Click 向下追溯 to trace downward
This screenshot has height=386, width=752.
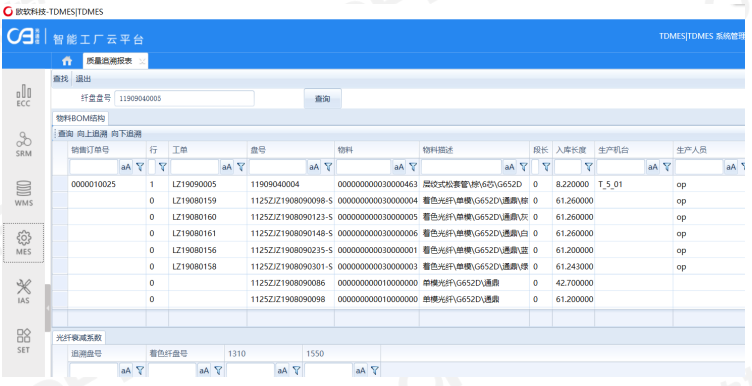tap(126, 134)
